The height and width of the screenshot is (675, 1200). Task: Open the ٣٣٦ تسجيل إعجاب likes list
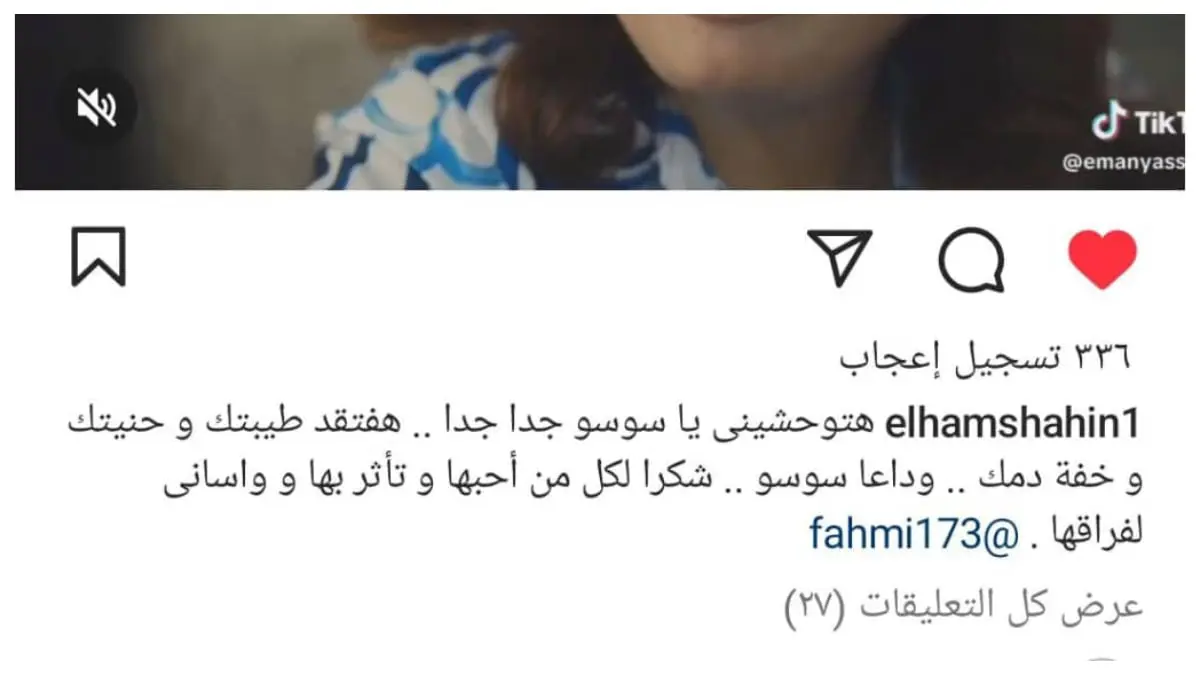pos(984,359)
